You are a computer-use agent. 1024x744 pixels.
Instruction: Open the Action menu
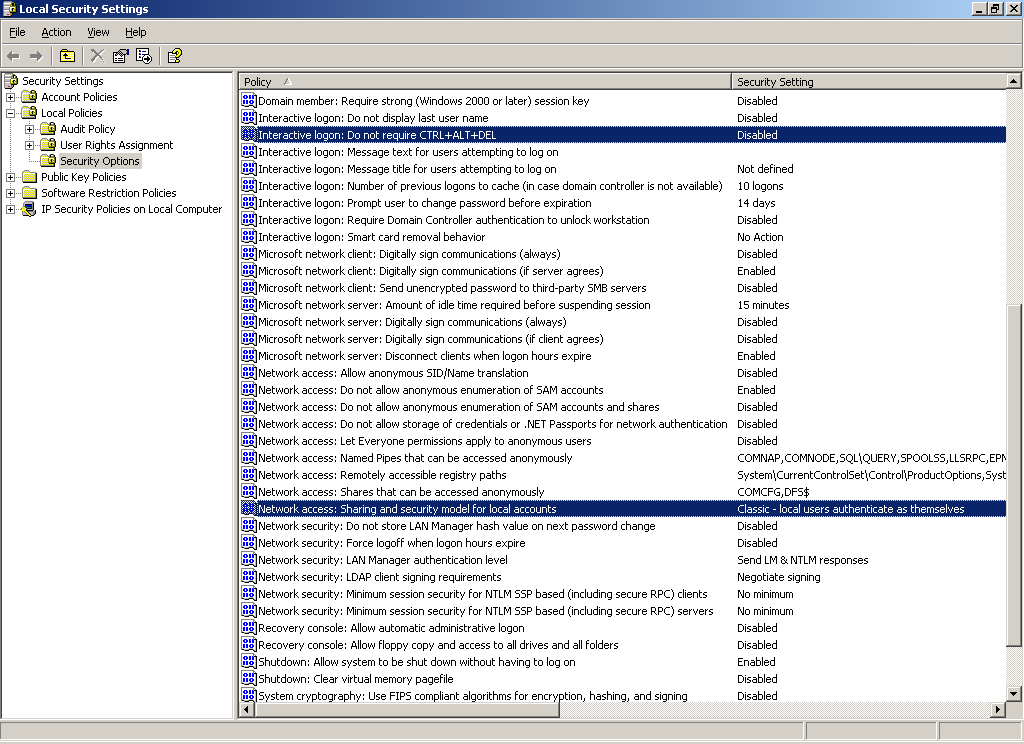pos(56,32)
